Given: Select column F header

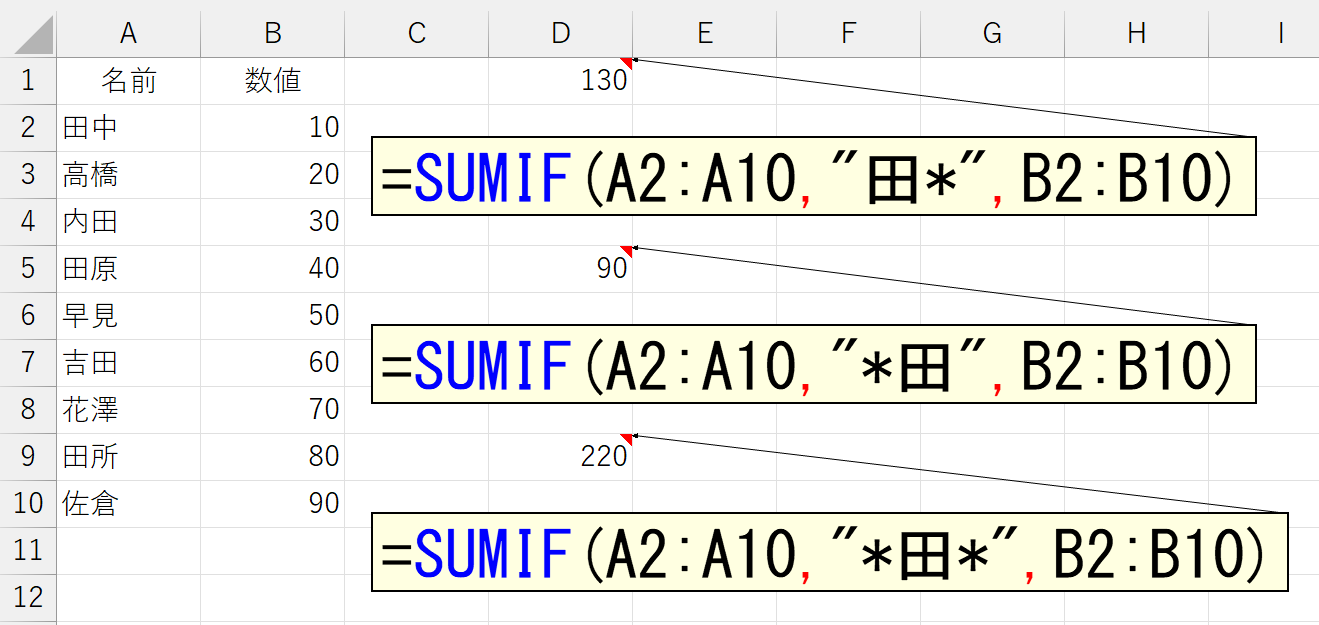Looking at the screenshot, I should point(848,33).
